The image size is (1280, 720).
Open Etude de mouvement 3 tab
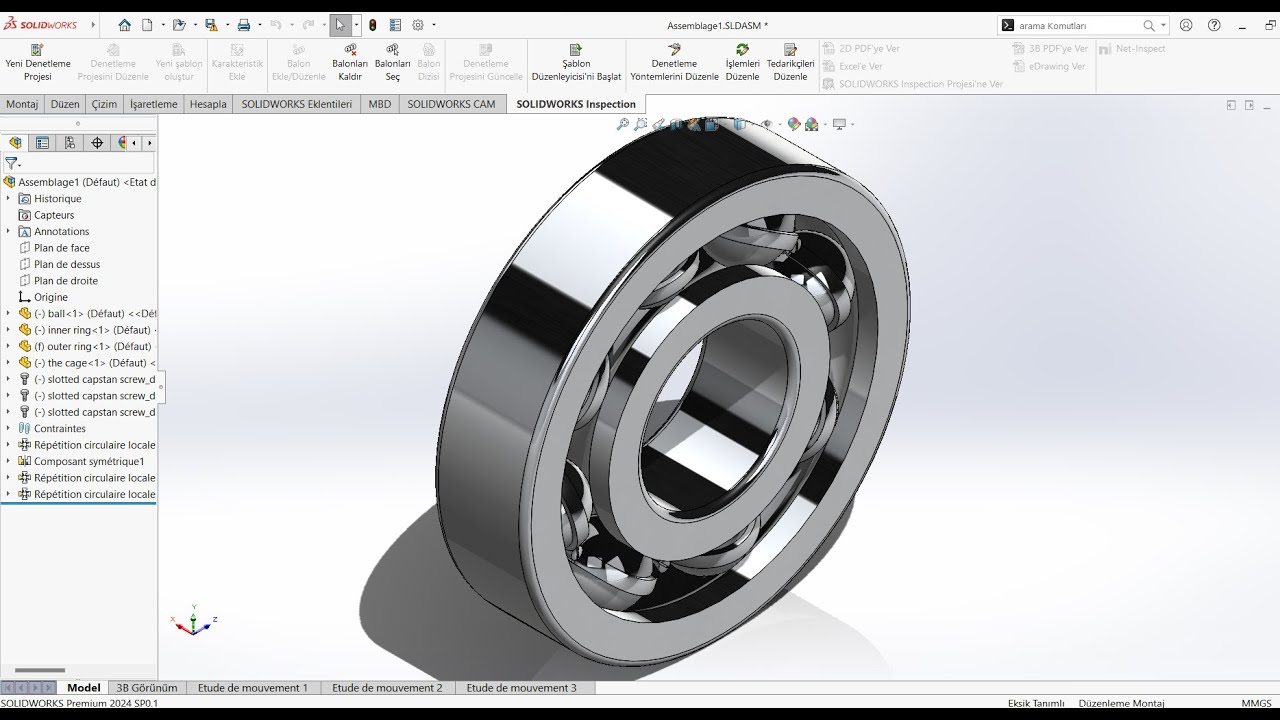(521, 688)
